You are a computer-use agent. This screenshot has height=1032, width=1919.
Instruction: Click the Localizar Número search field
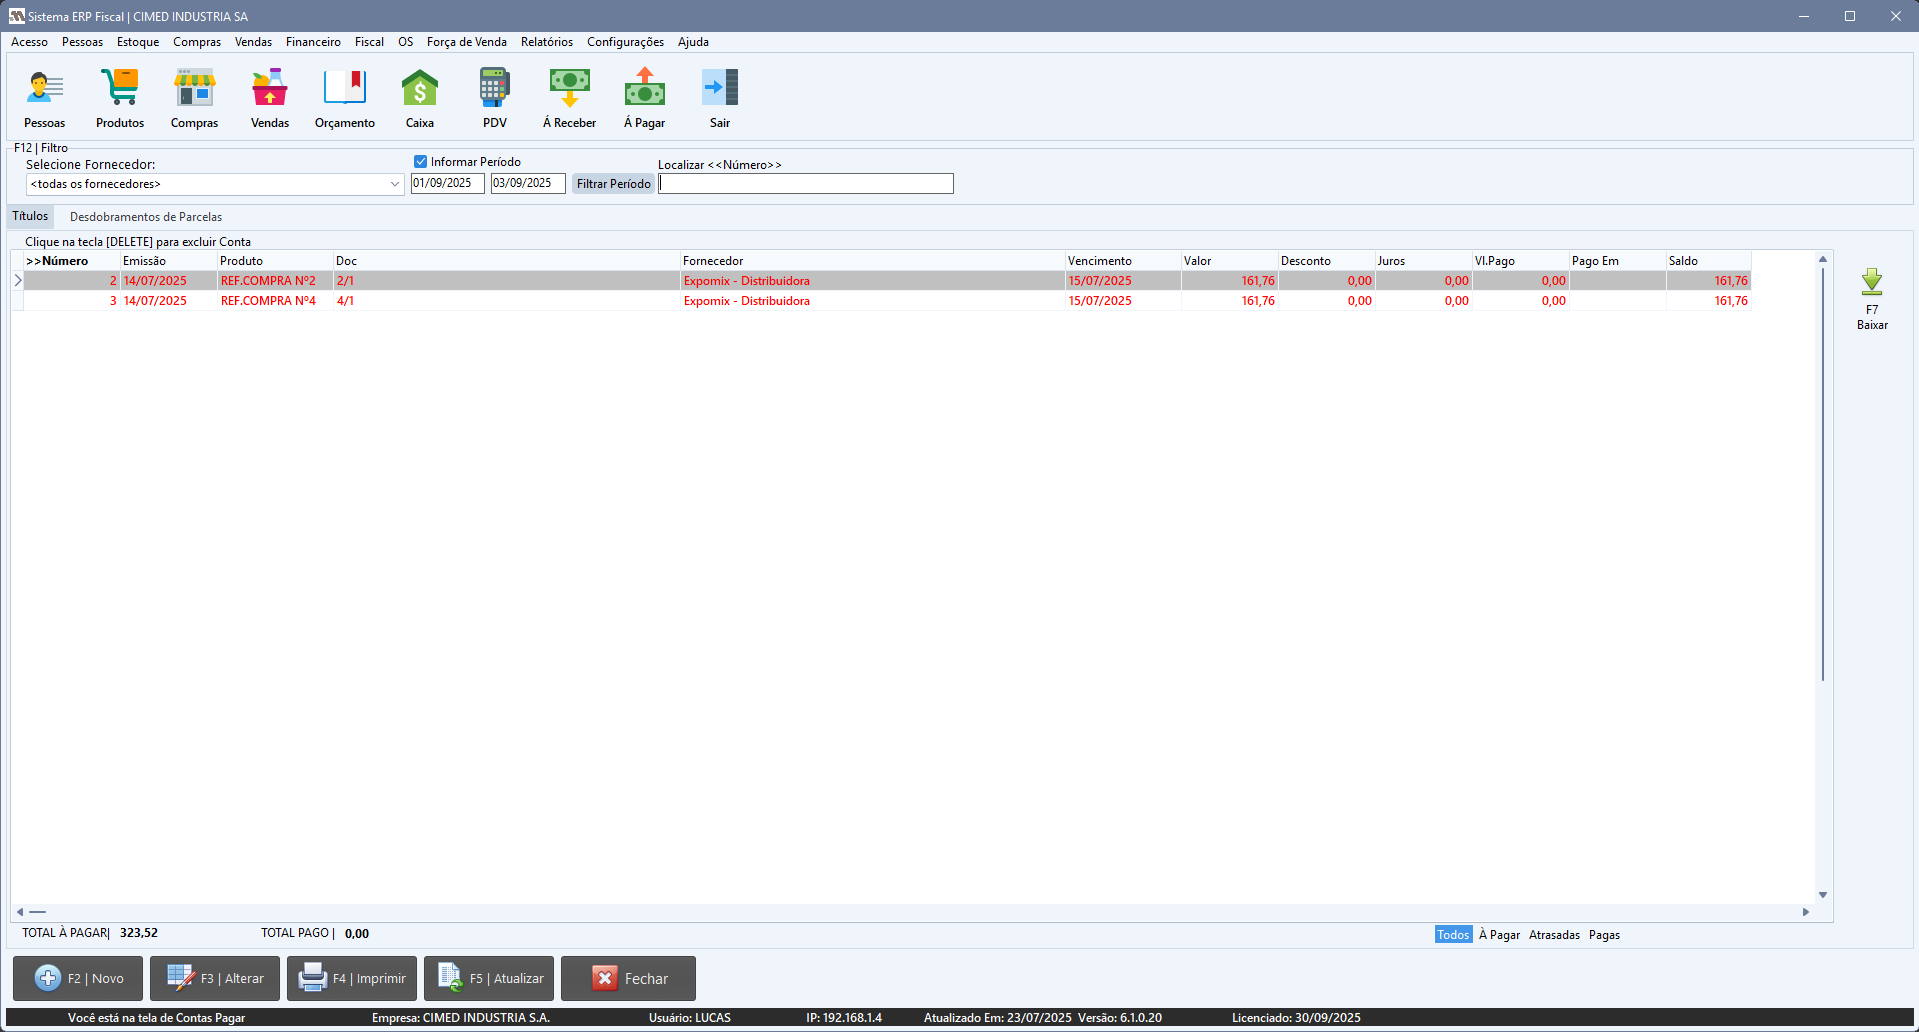point(806,184)
